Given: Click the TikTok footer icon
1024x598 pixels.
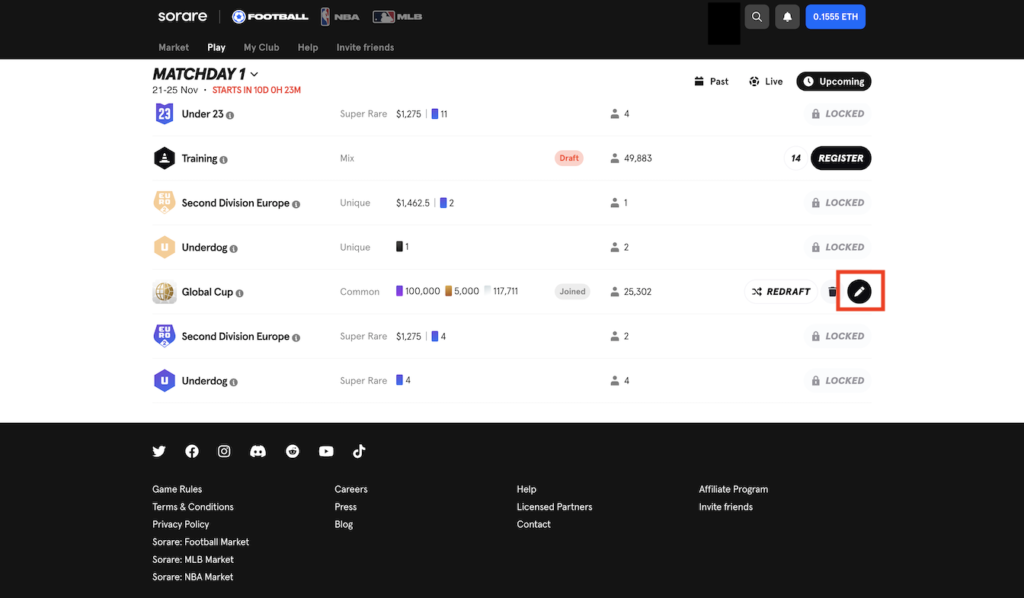Looking at the screenshot, I should coord(359,451).
